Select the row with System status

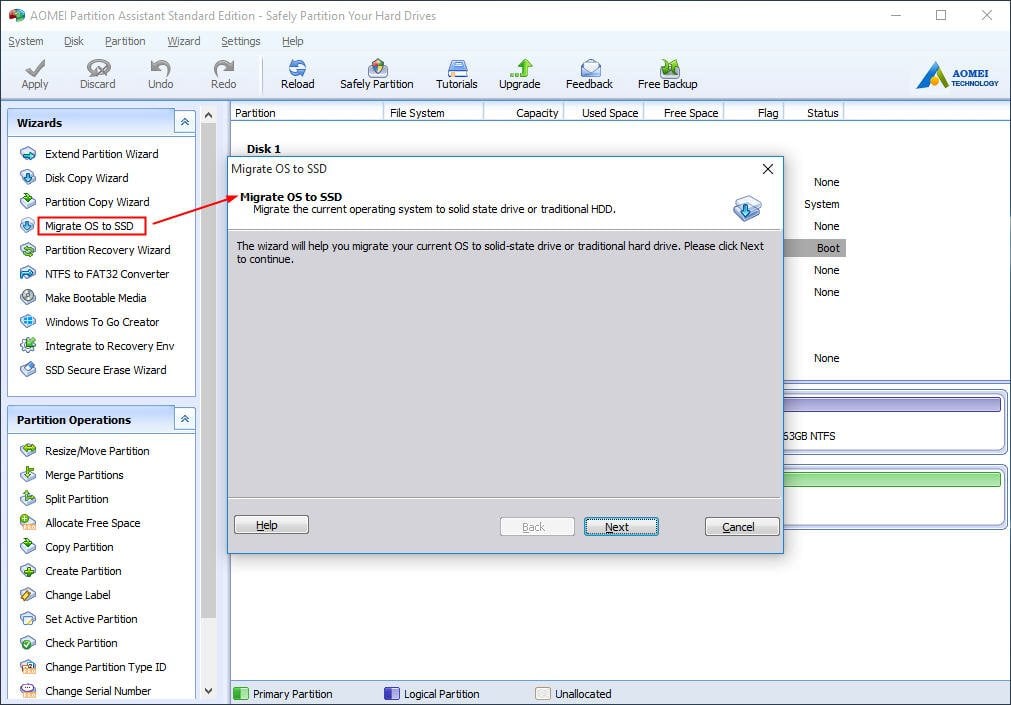(x=814, y=204)
